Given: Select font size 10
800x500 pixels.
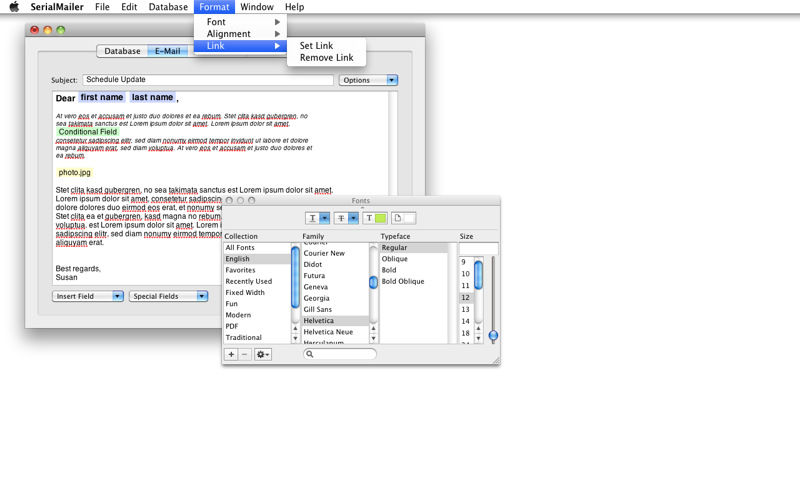Looking at the screenshot, I should 466,274.
